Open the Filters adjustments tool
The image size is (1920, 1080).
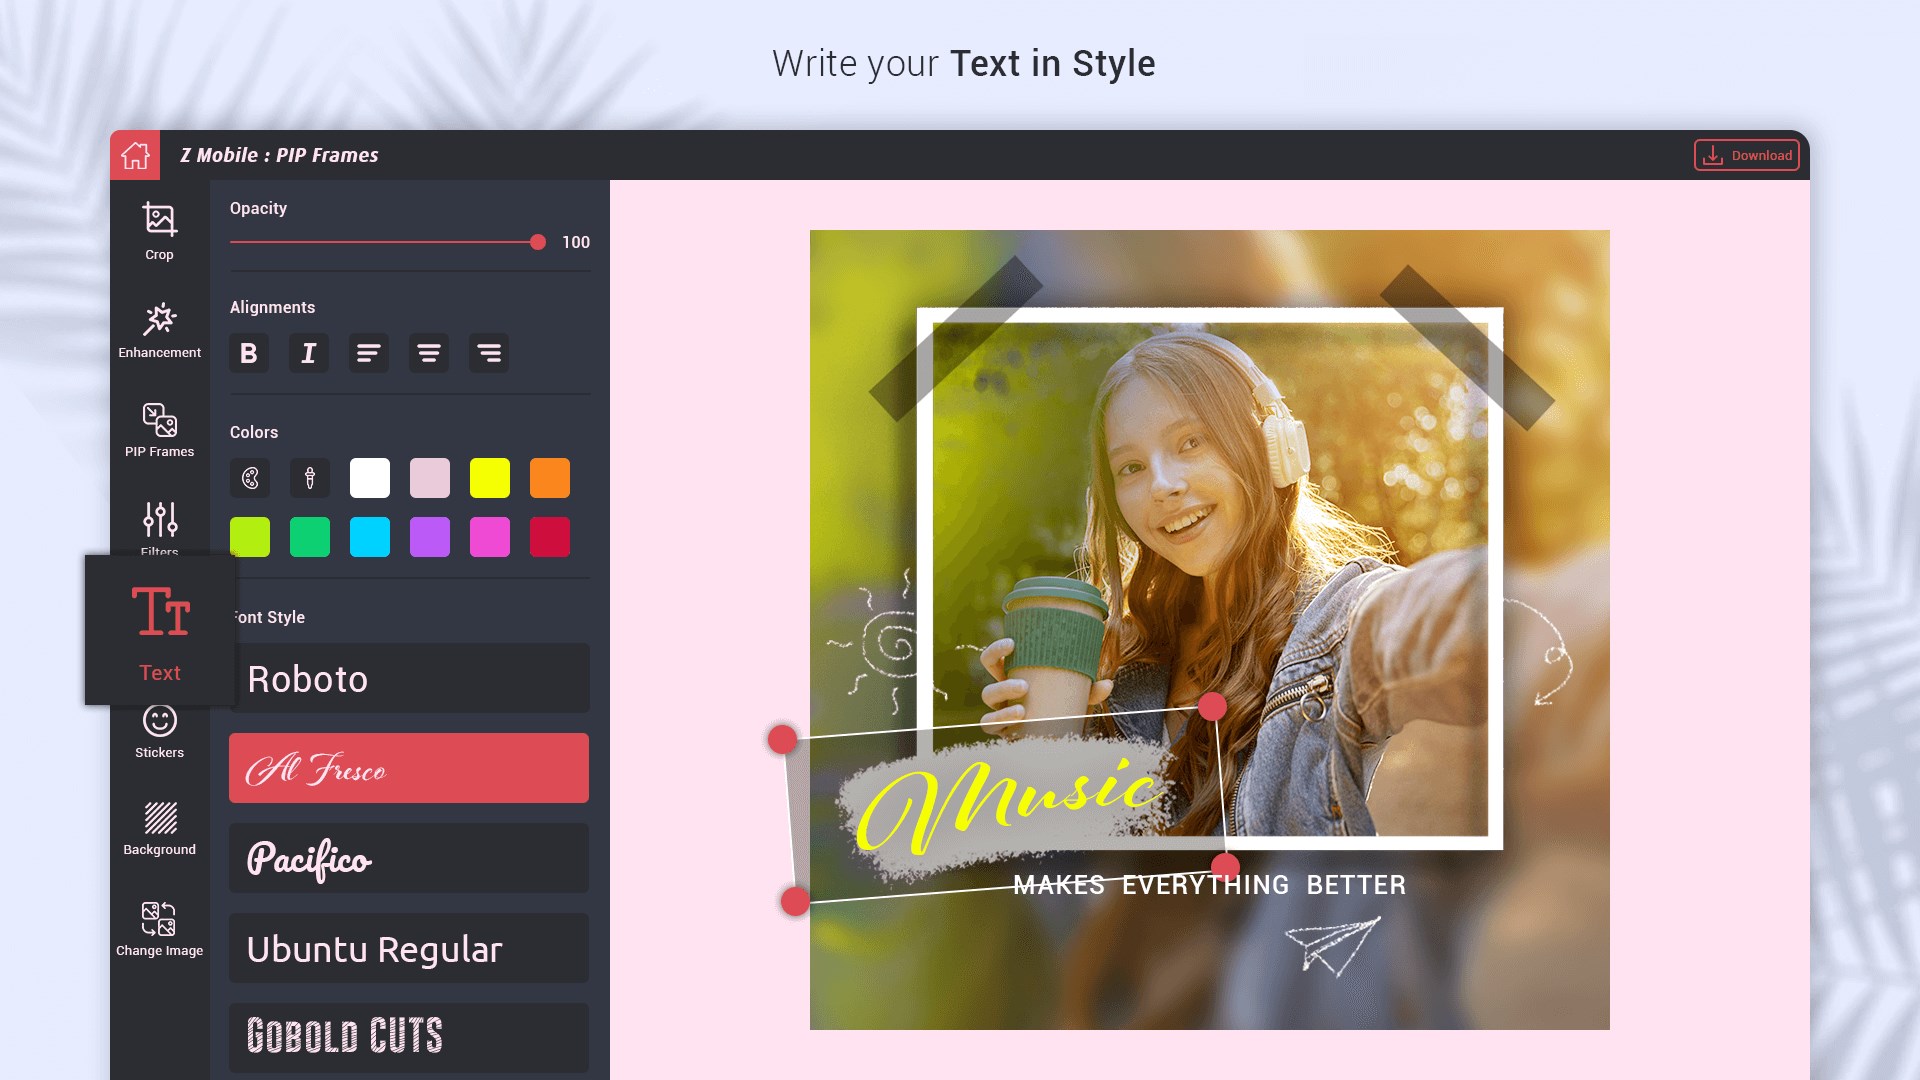tap(159, 524)
